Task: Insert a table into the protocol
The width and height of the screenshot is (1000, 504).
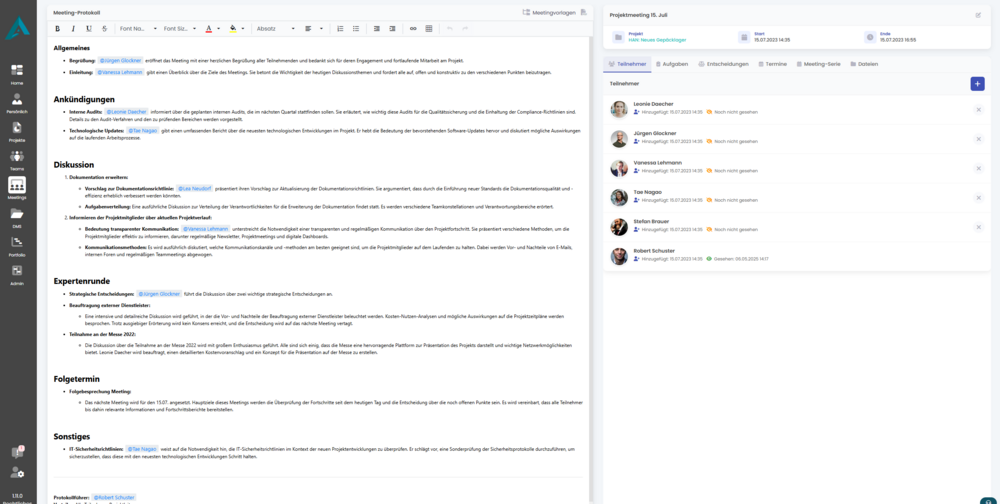Action: (x=429, y=29)
